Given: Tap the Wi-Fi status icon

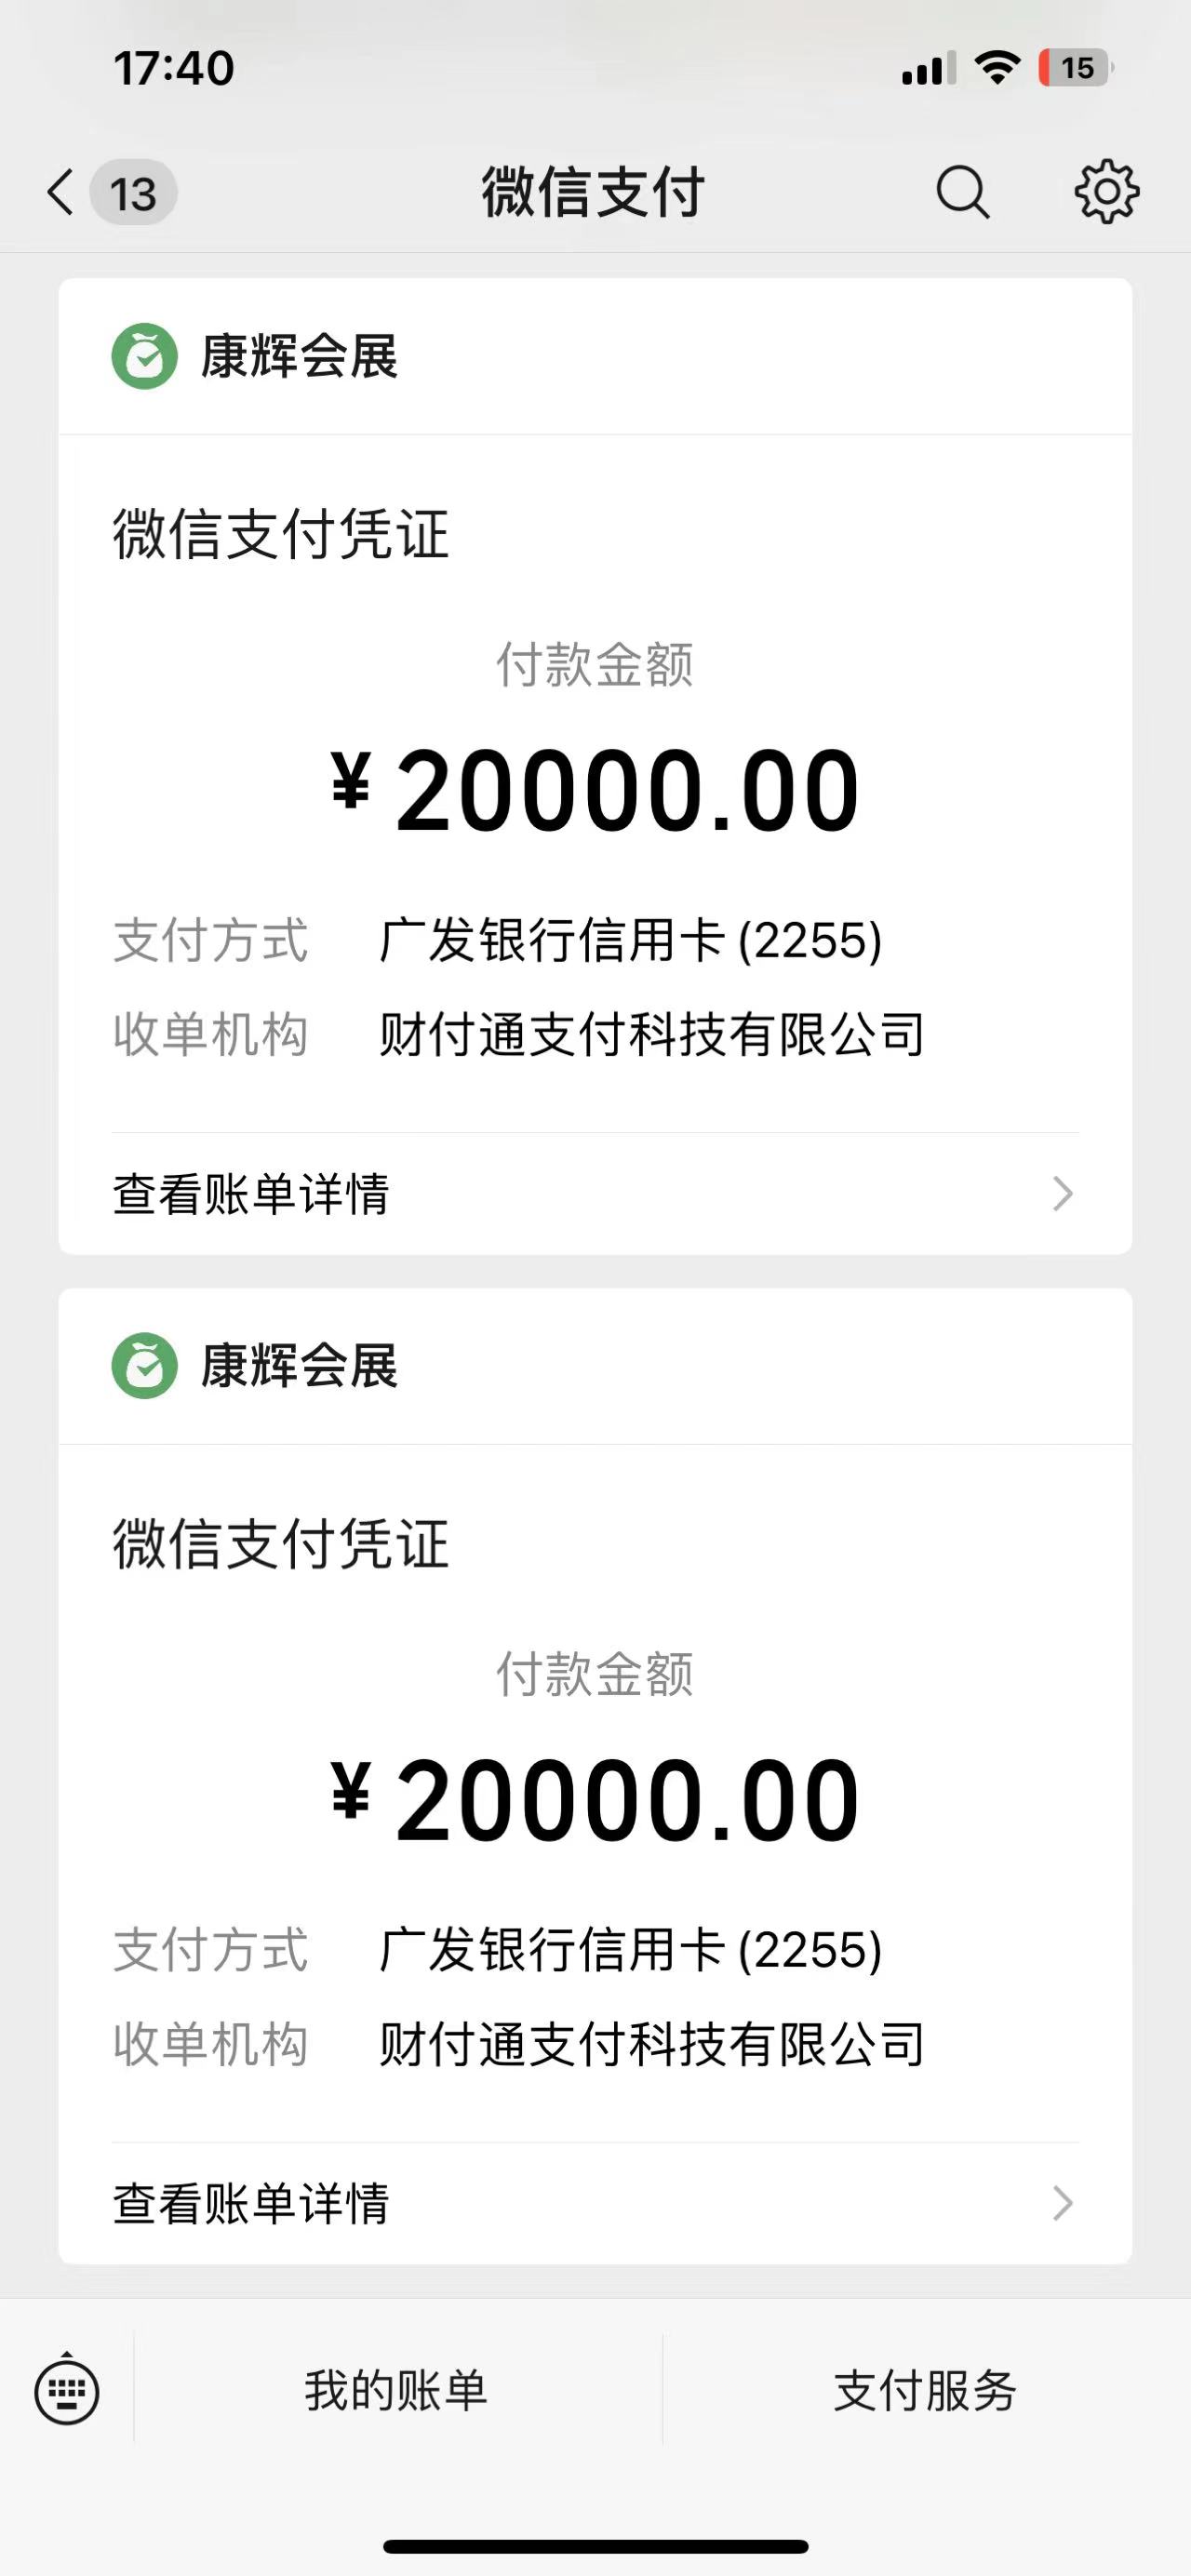Looking at the screenshot, I should pyautogui.click(x=996, y=68).
